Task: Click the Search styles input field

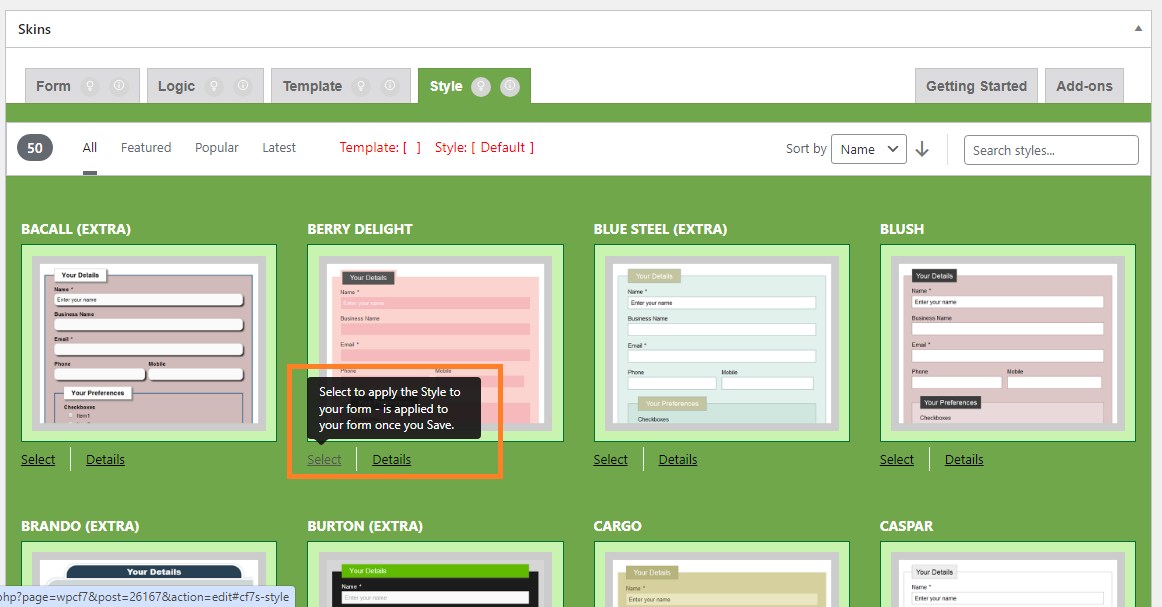Action: pos(1051,150)
